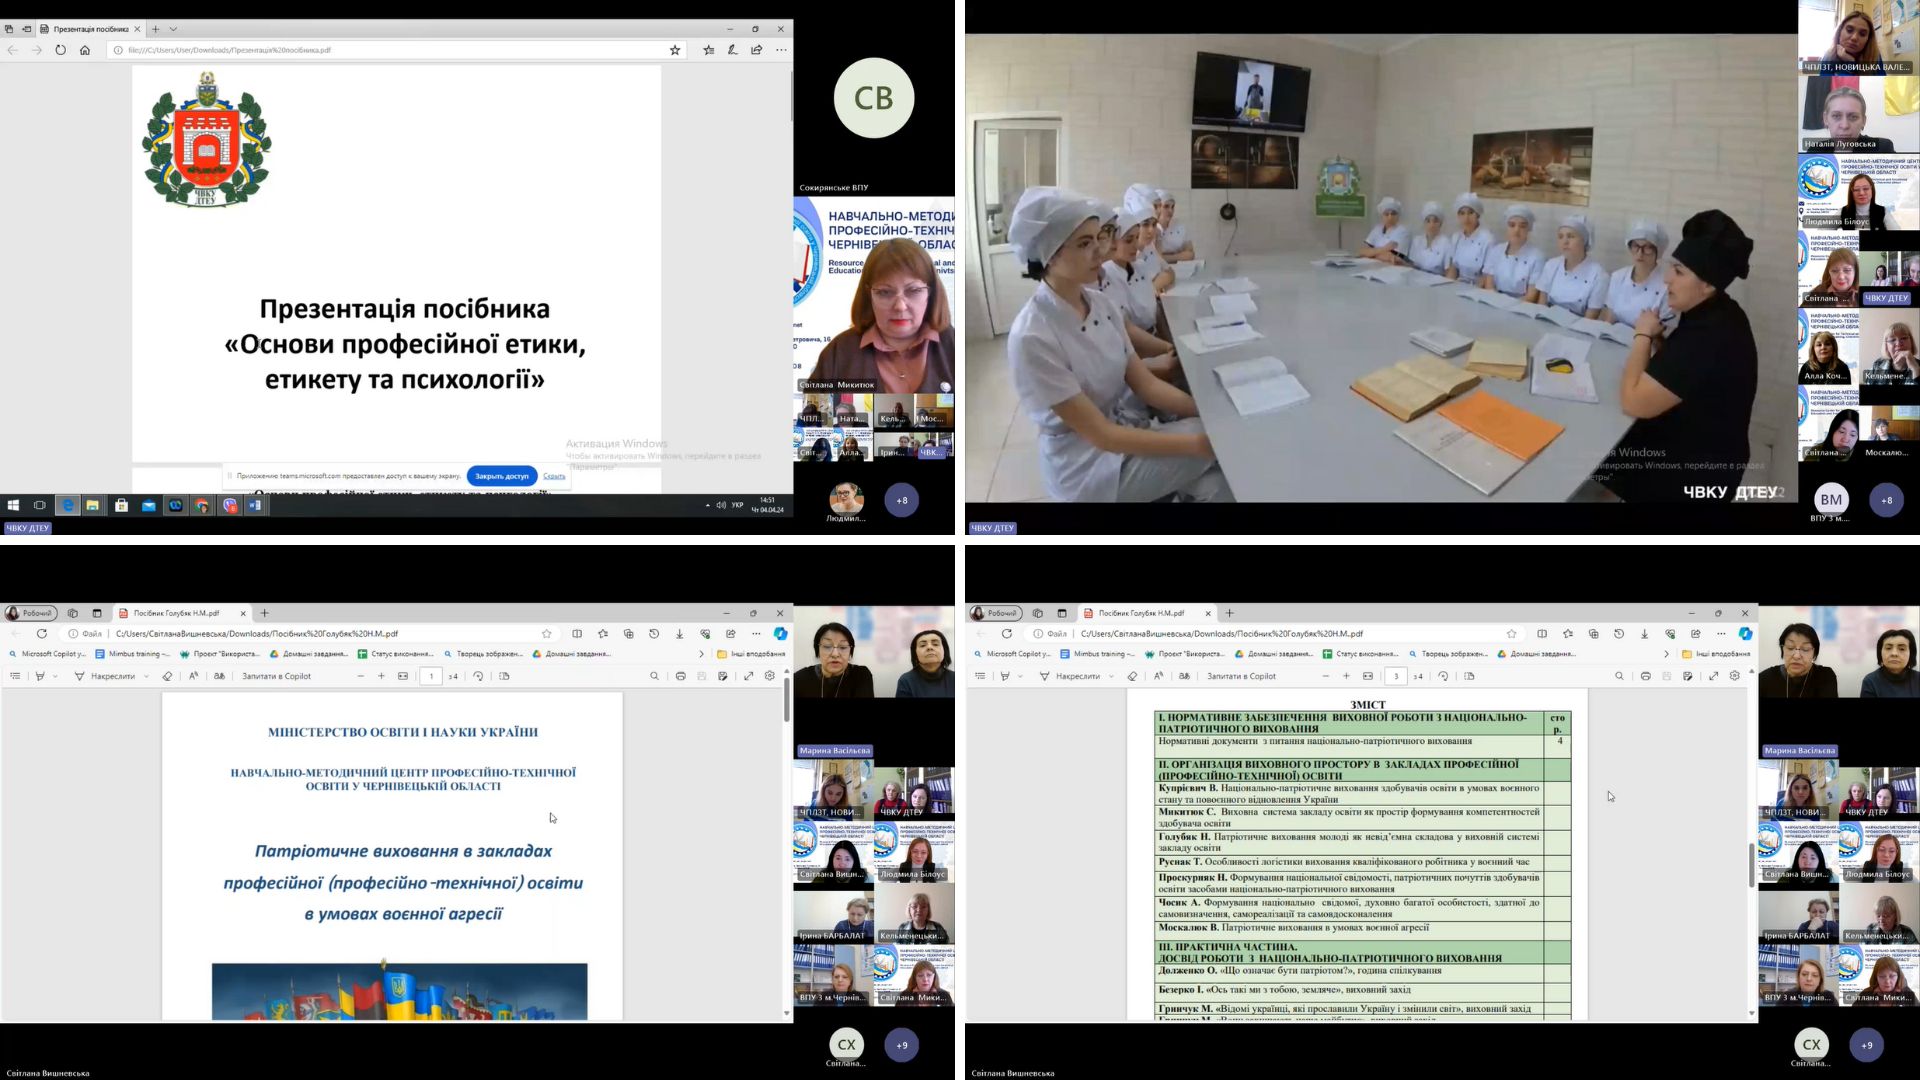The height and width of the screenshot is (1080, 1920).
Task: Expand tab list chevron beside new tab button
Action: 173,29
